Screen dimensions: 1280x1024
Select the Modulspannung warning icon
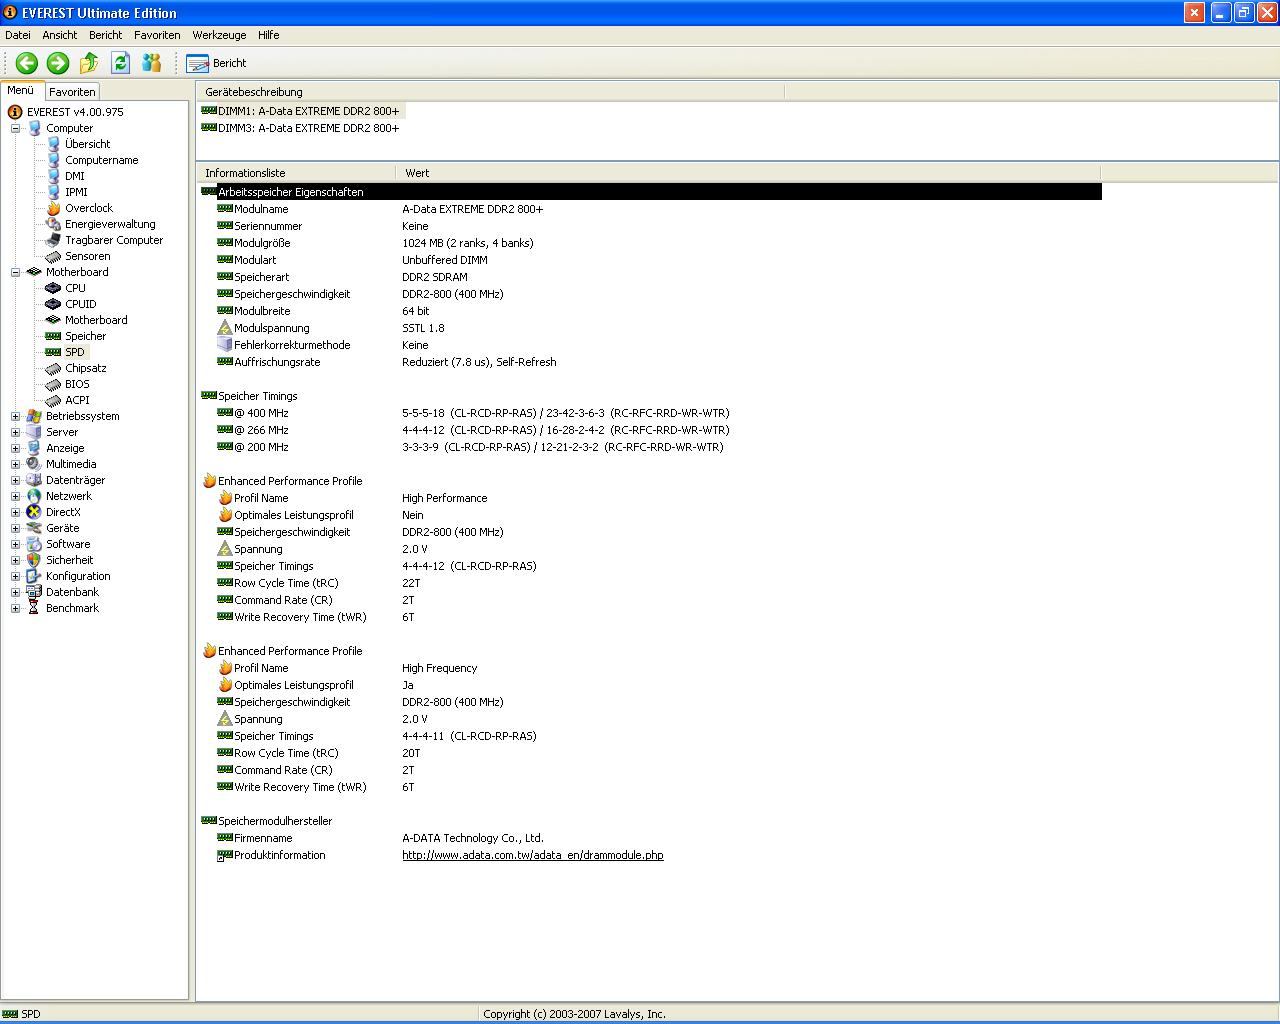click(x=225, y=328)
